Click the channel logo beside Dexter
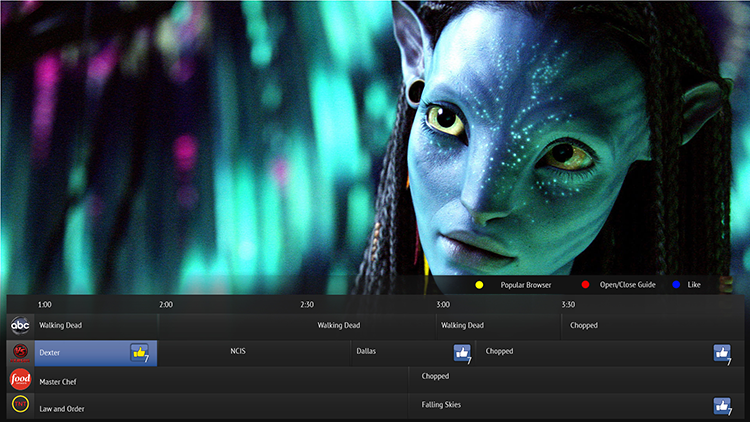 tap(20, 353)
